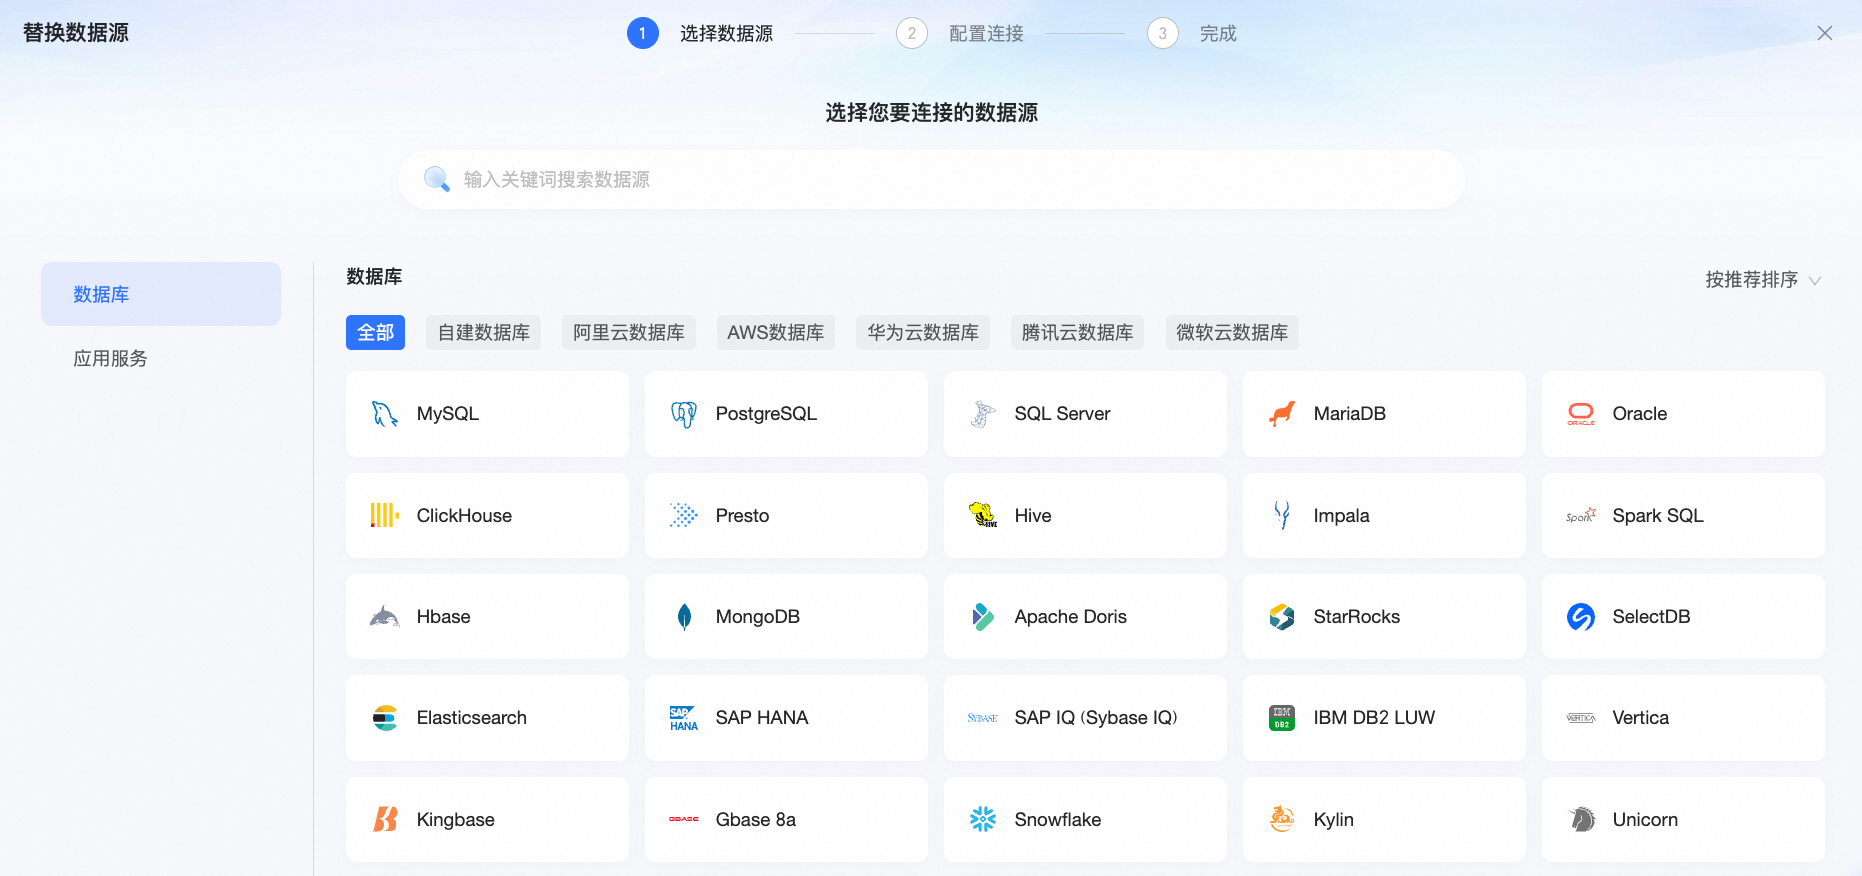1862x876 pixels.
Task: Choose the MongoDB label text
Action: (x=758, y=617)
